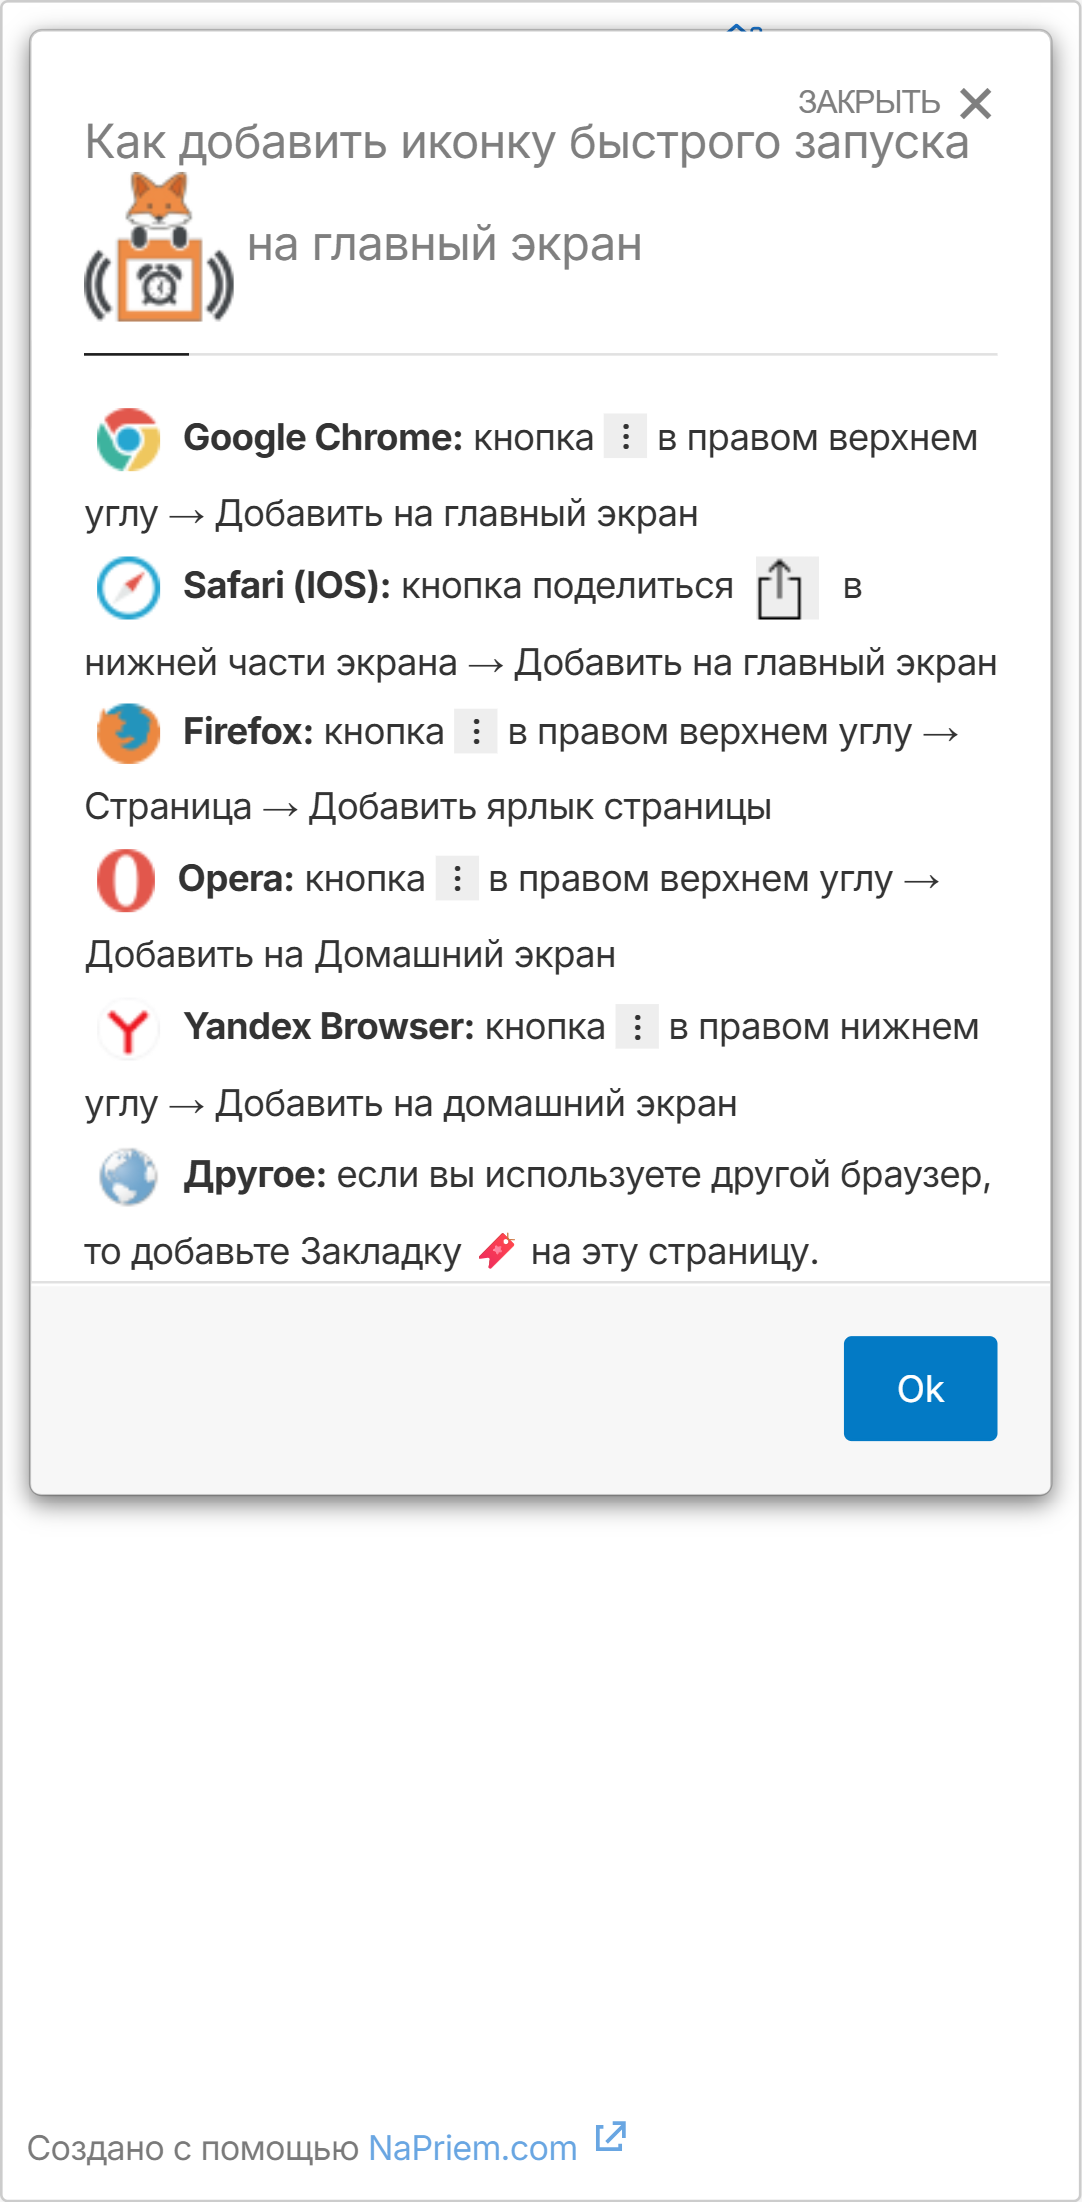Click the Firefox browser icon
Screen dimensions: 1082x2202
[x=128, y=733]
